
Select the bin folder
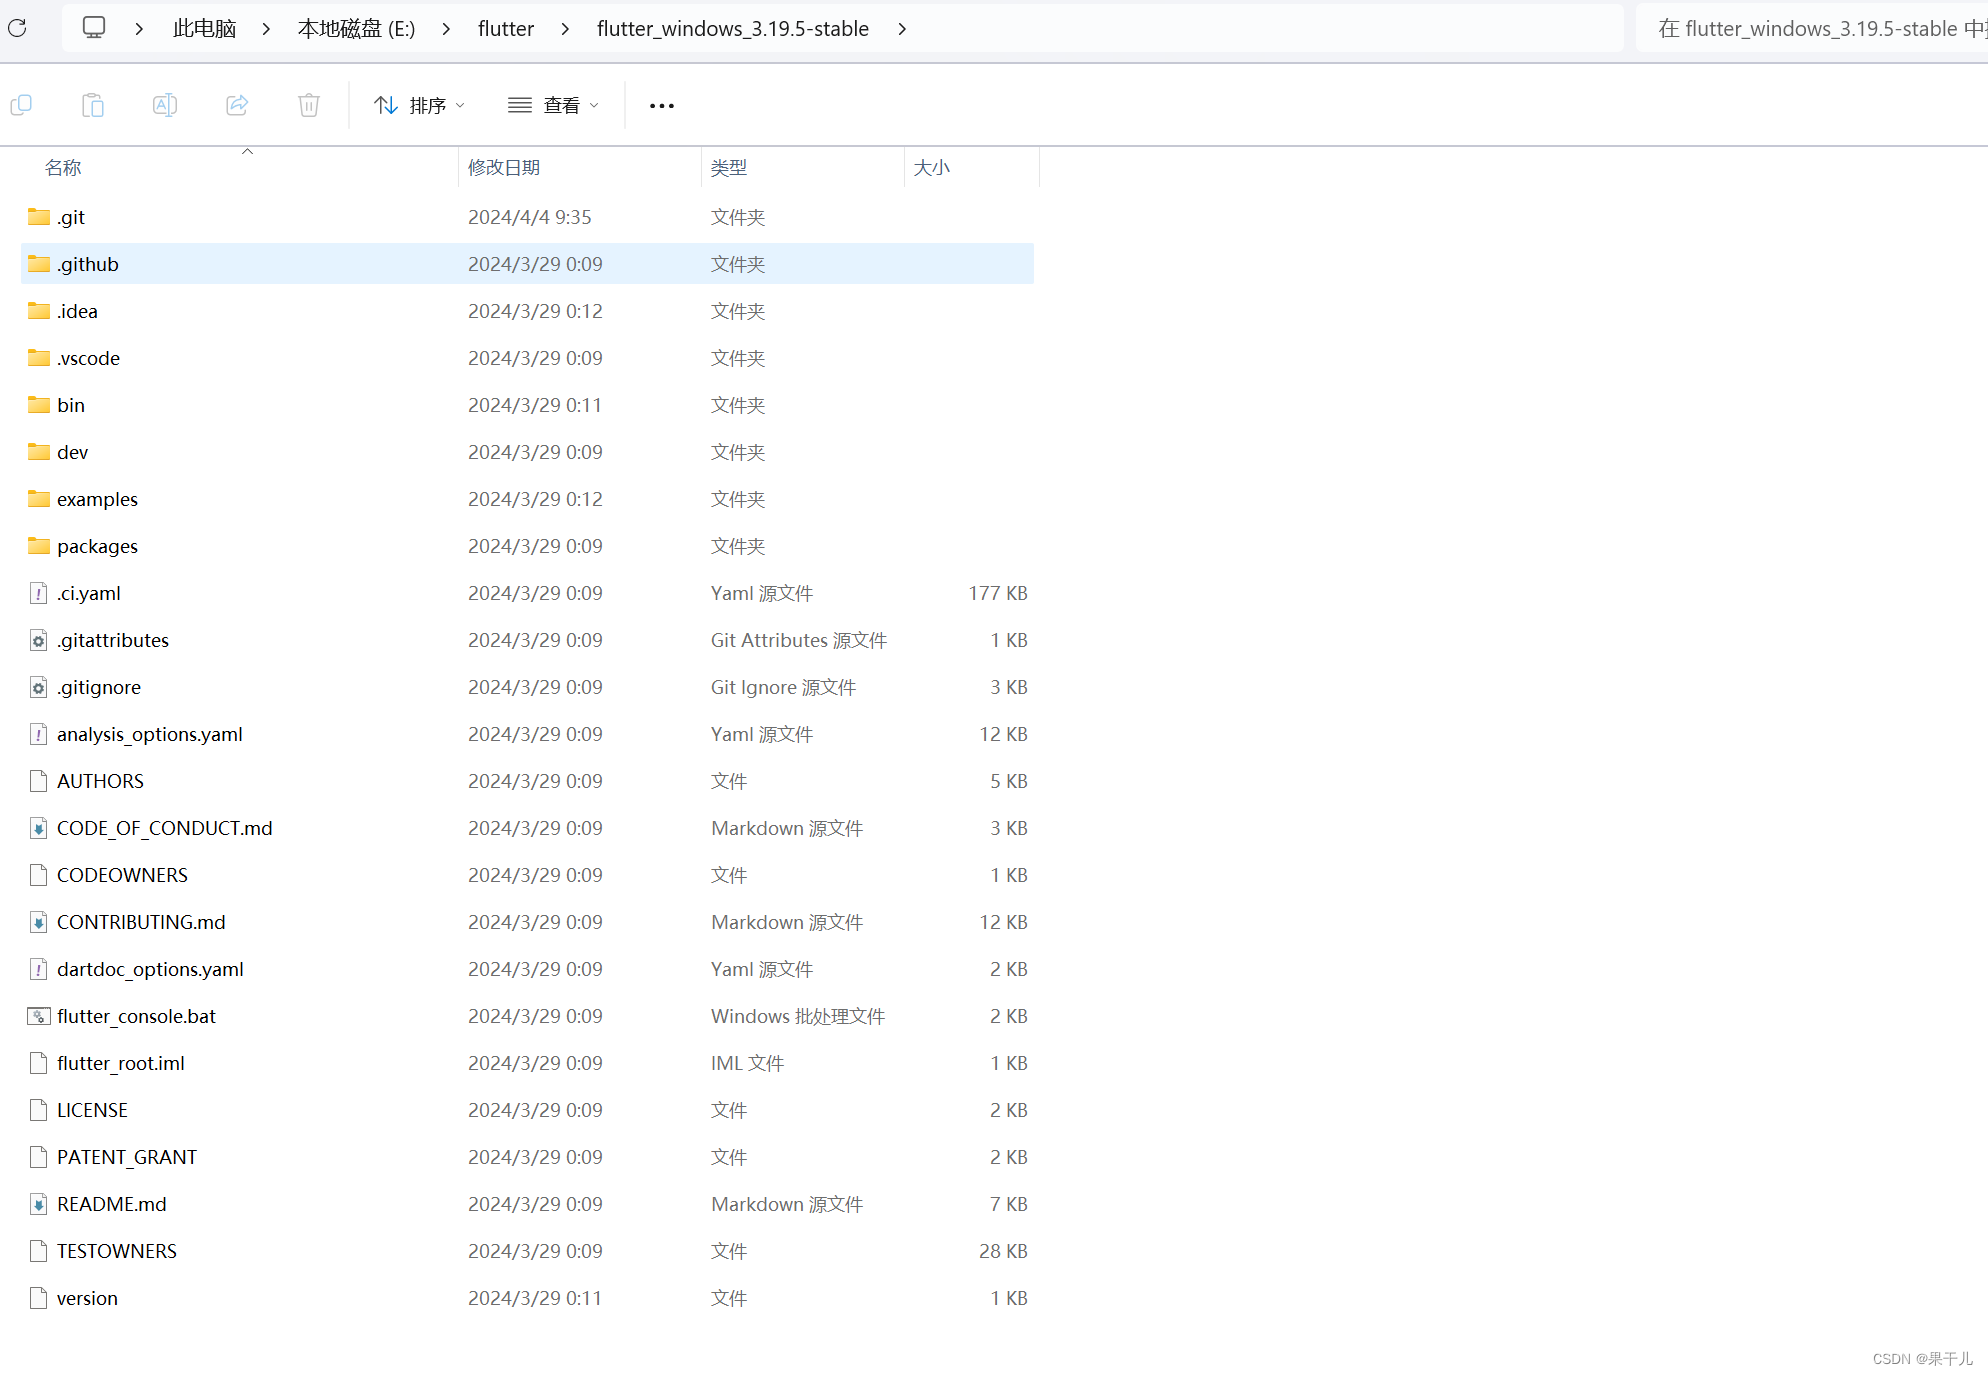71,405
